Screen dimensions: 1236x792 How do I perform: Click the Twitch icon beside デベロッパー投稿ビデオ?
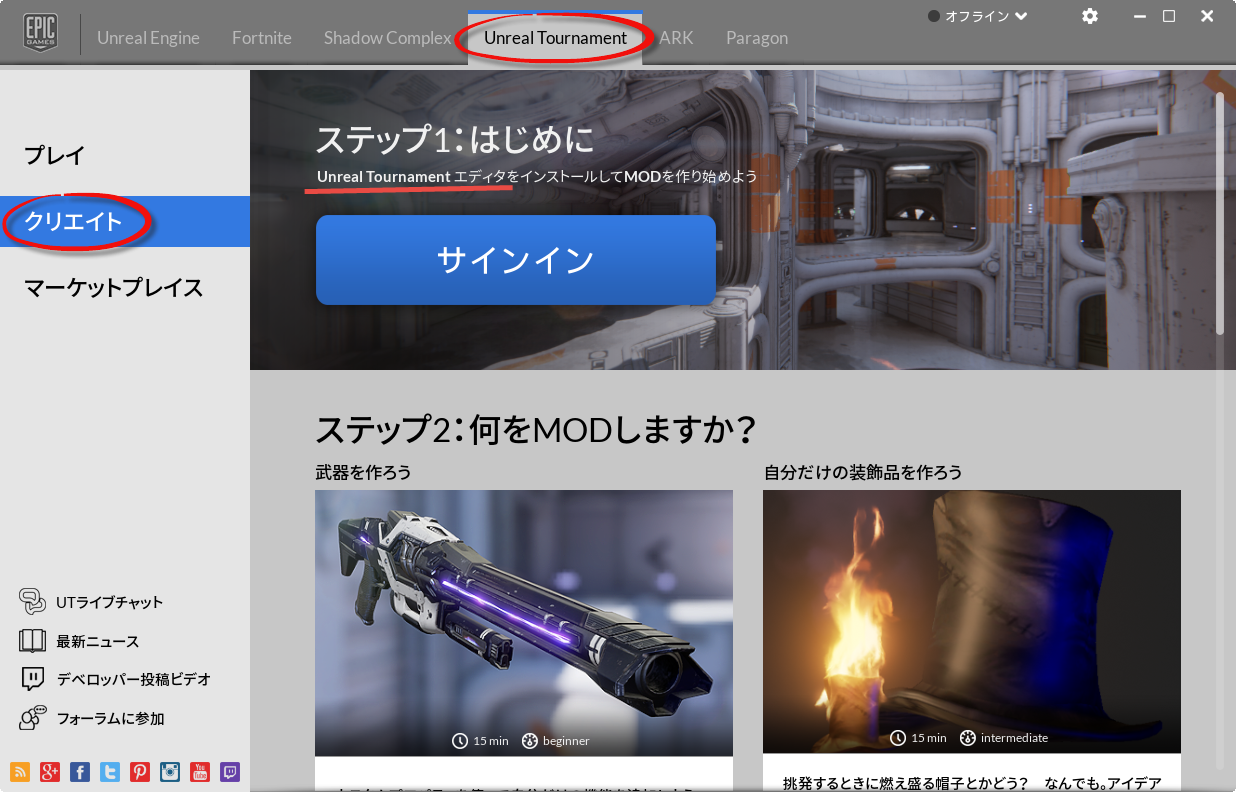point(33,679)
